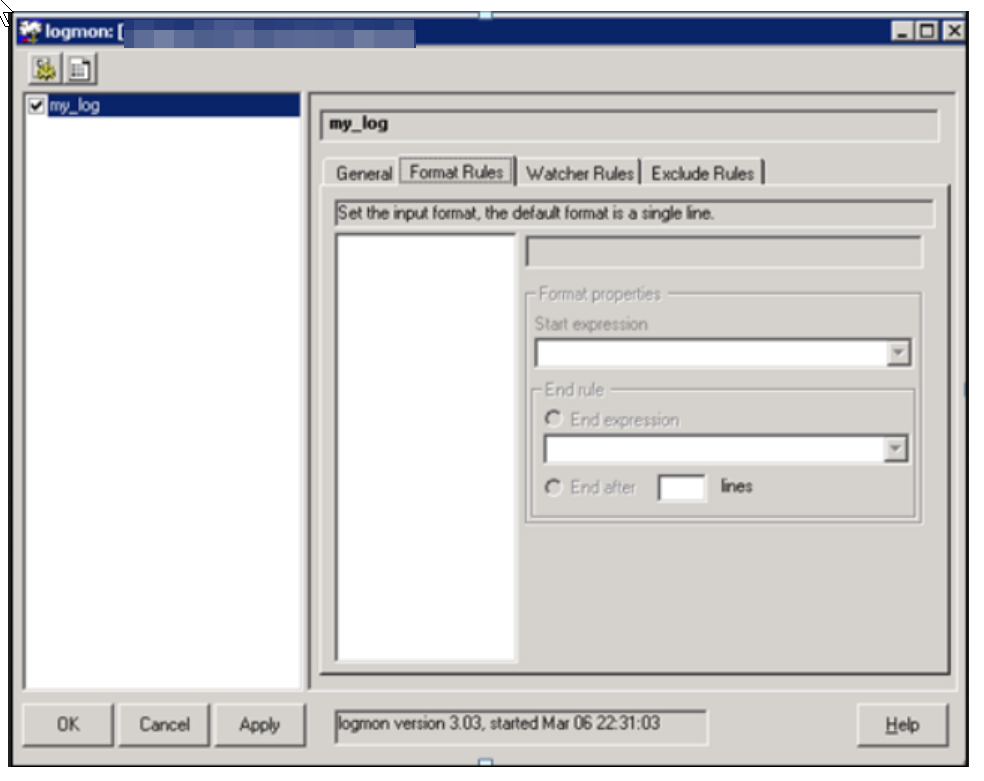Image resolution: width=984 pixels, height=781 pixels.
Task: Click the Apply button
Action: 260,725
